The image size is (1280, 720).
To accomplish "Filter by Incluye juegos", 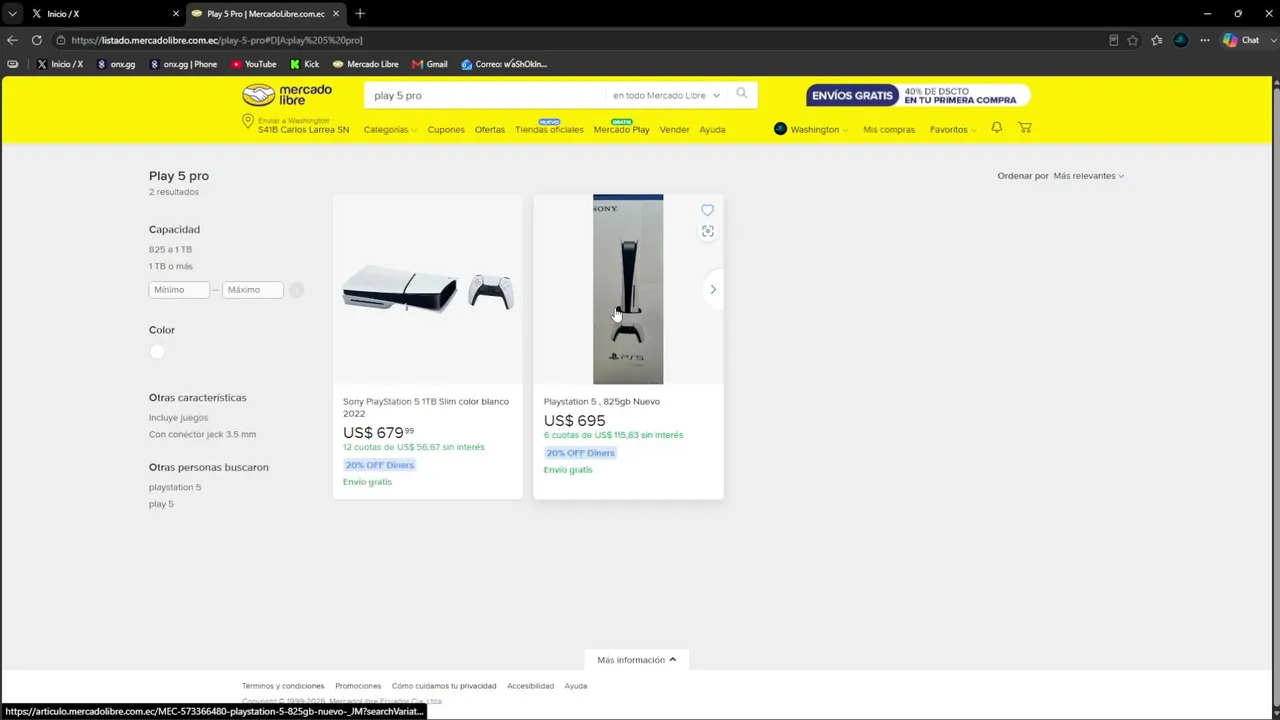I will [x=178, y=418].
